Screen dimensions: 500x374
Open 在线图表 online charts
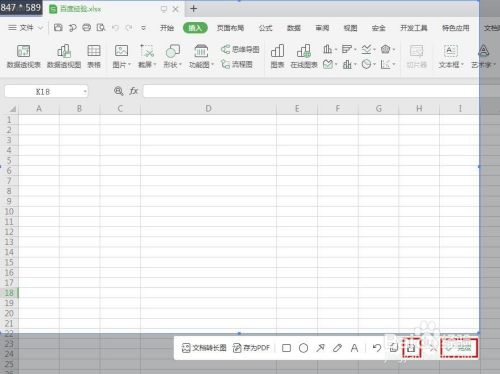(304, 56)
